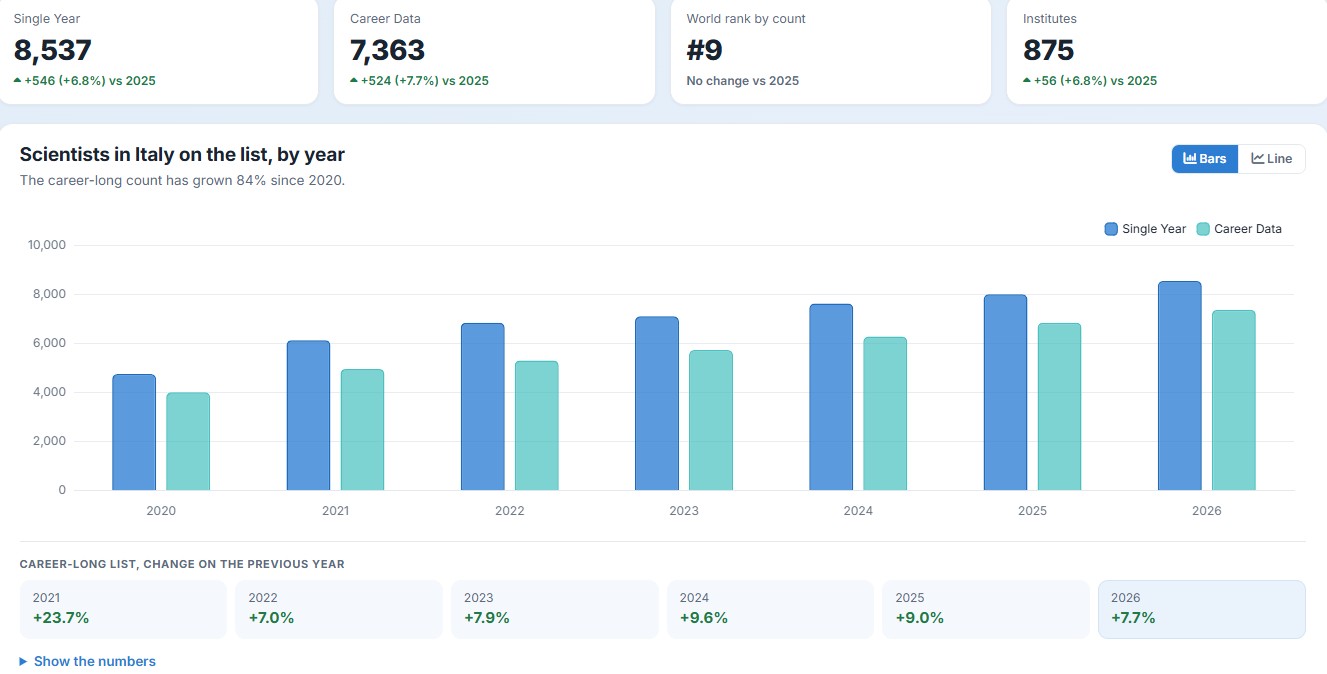Select the 2025 Career Data bar

pos(1059,407)
